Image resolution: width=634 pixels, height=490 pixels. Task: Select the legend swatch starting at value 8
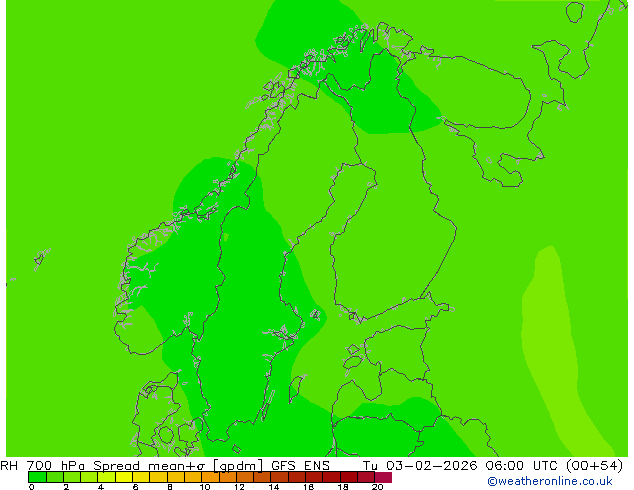(x=176, y=477)
